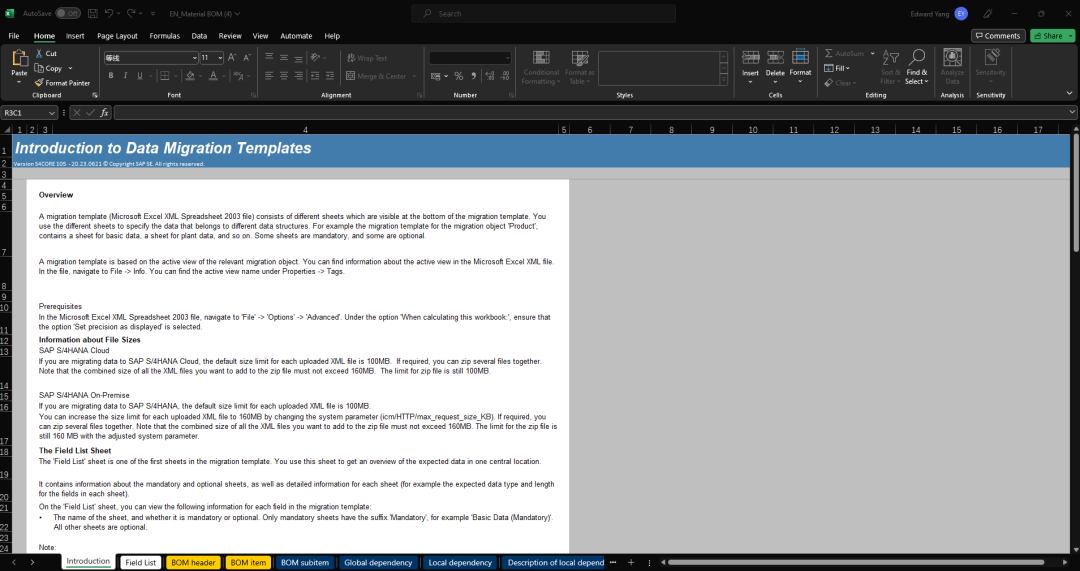Click the decrease decimal icon
The height and width of the screenshot is (571, 1080).
[x=505, y=76]
